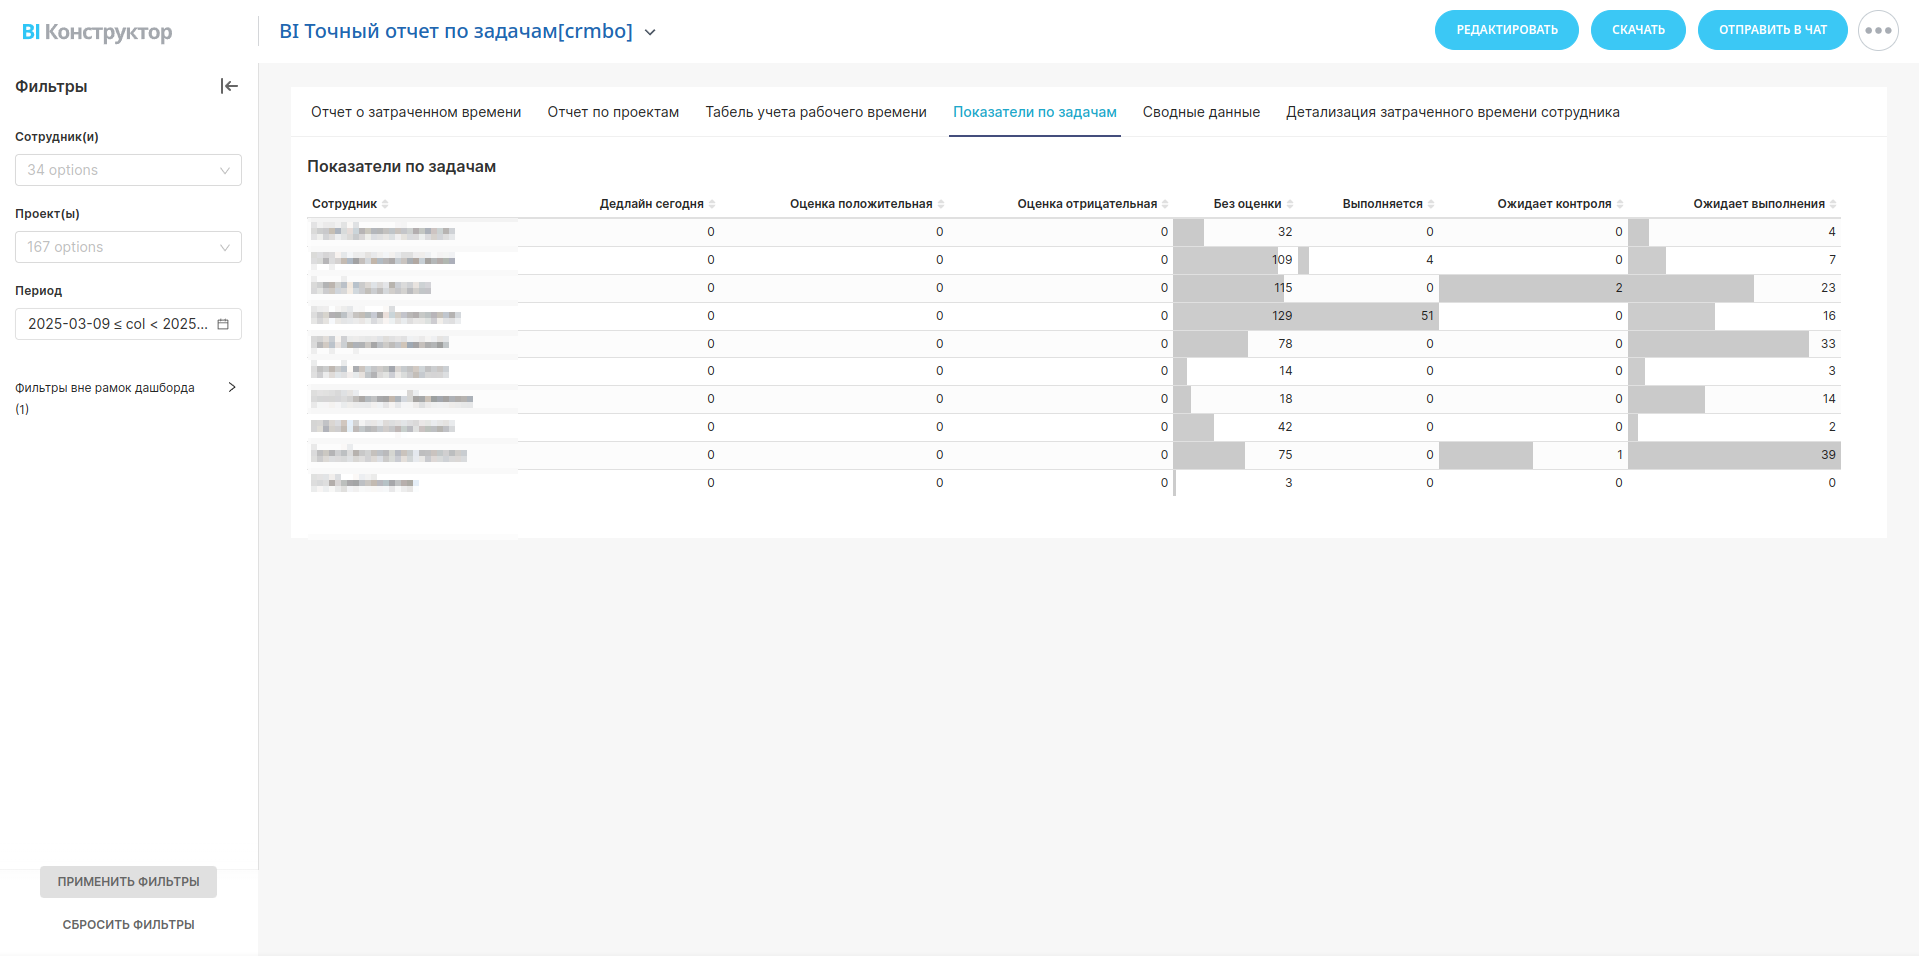The image size is (1919, 956).
Task: Sort table by Сотрудник column
Action: click(x=385, y=204)
